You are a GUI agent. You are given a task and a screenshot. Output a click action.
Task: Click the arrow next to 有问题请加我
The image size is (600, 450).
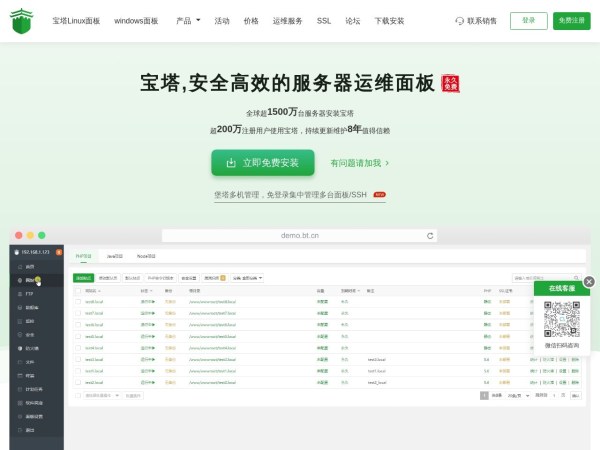387,163
